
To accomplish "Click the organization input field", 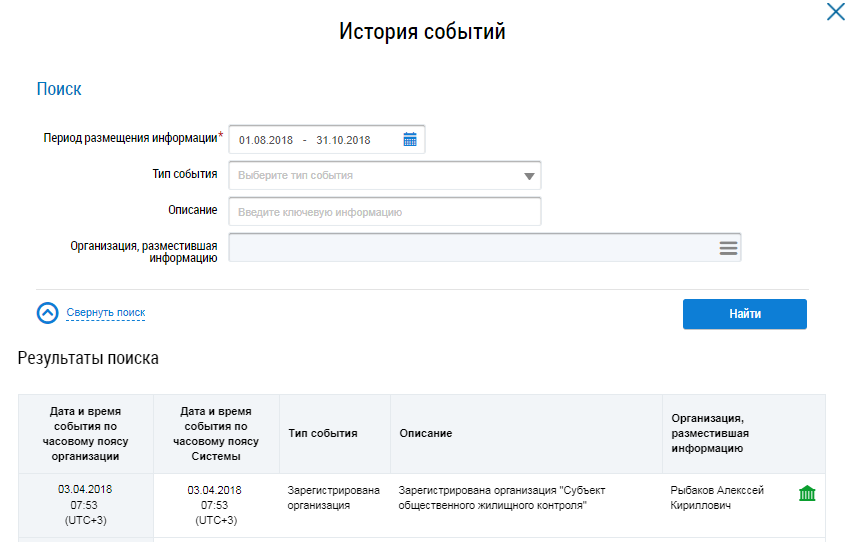I will (470, 248).
